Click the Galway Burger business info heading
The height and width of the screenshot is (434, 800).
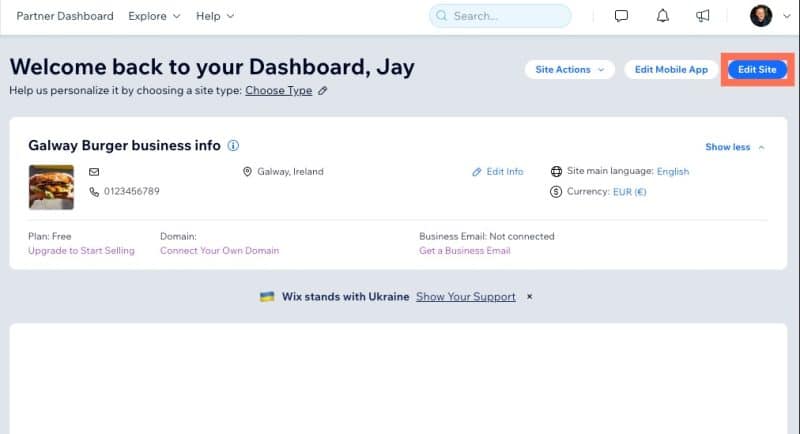[124, 145]
